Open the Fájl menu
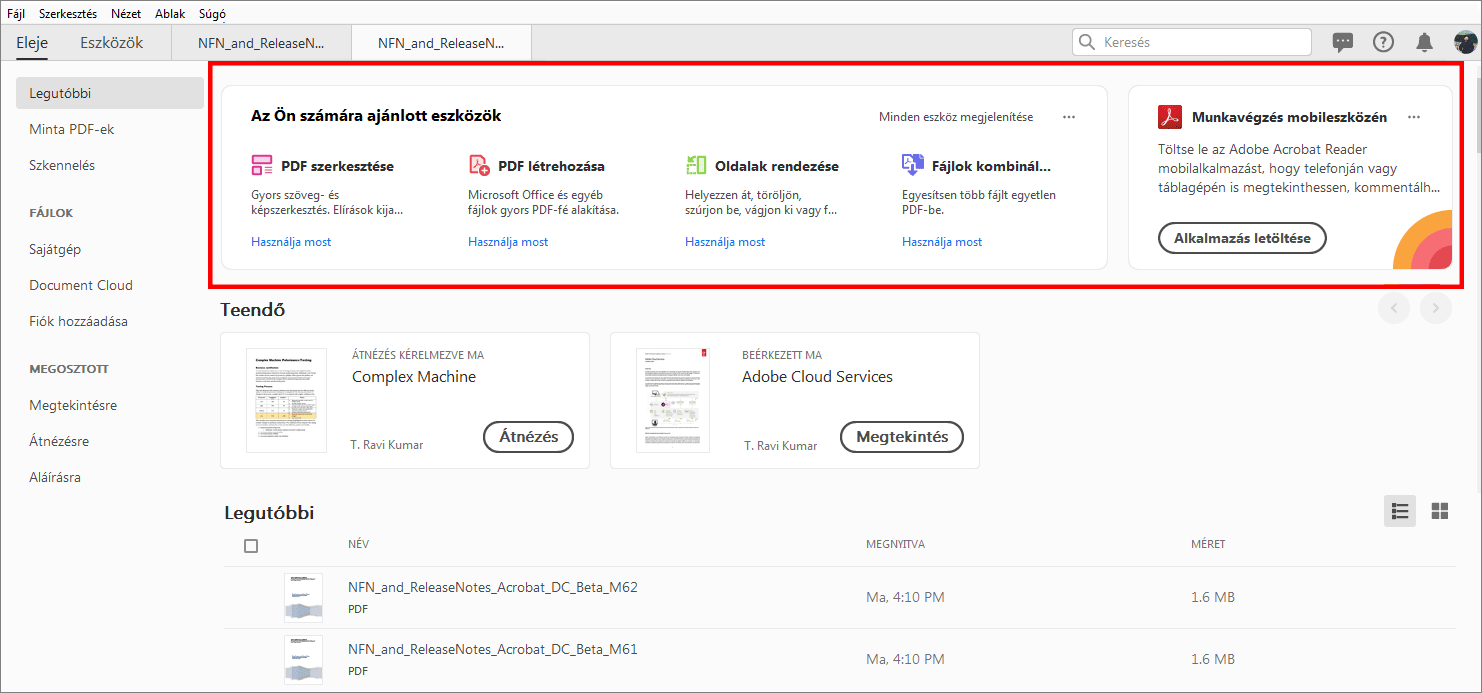 tap(15, 14)
